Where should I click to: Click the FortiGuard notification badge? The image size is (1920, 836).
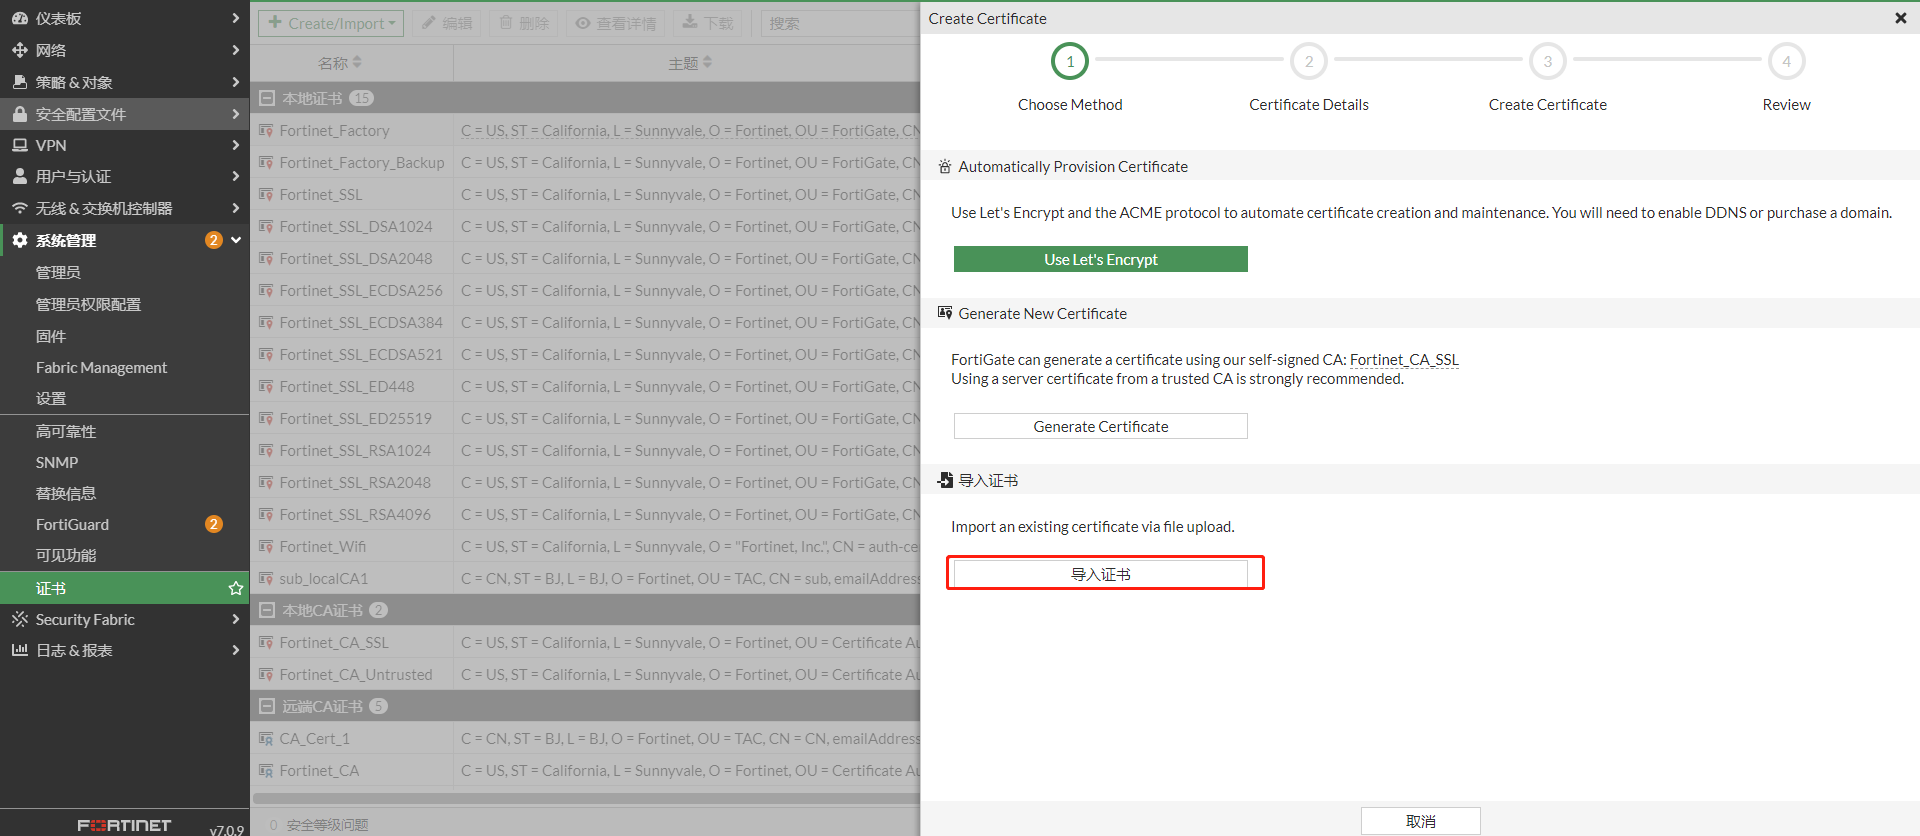tap(213, 524)
